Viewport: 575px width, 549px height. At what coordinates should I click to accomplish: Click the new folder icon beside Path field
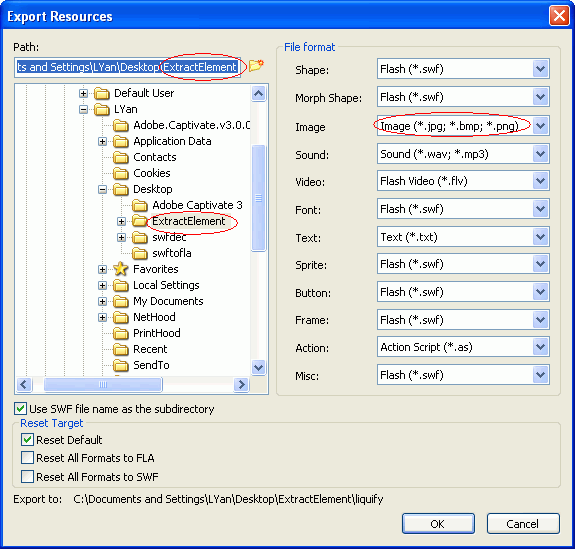(x=256, y=66)
